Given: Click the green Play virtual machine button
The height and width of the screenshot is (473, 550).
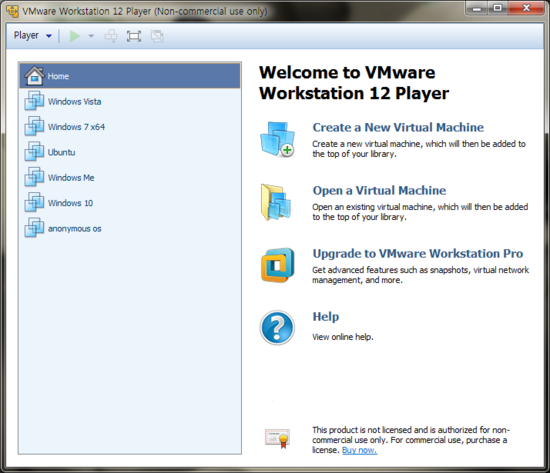Looking at the screenshot, I should click(x=75, y=36).
